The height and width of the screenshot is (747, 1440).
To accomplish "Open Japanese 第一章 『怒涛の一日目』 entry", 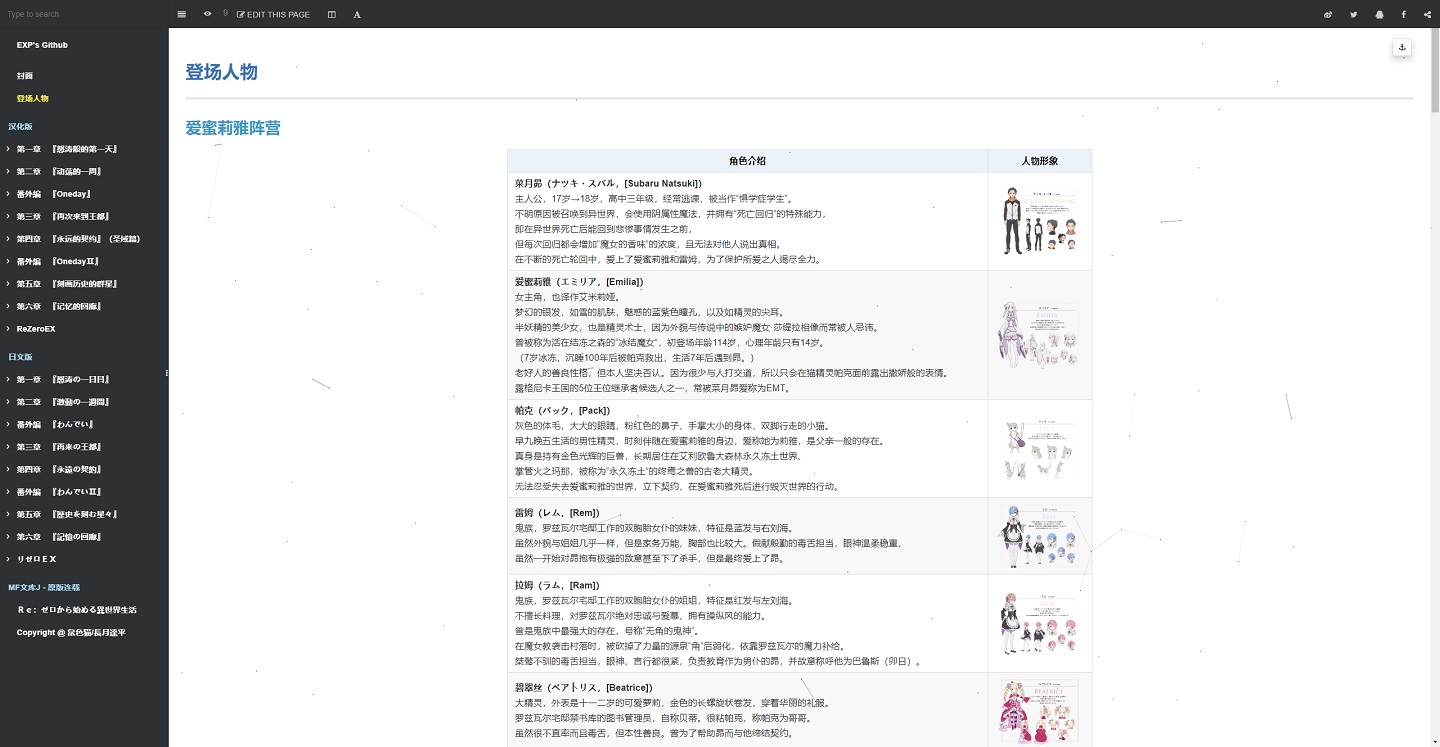I will 63,379.
